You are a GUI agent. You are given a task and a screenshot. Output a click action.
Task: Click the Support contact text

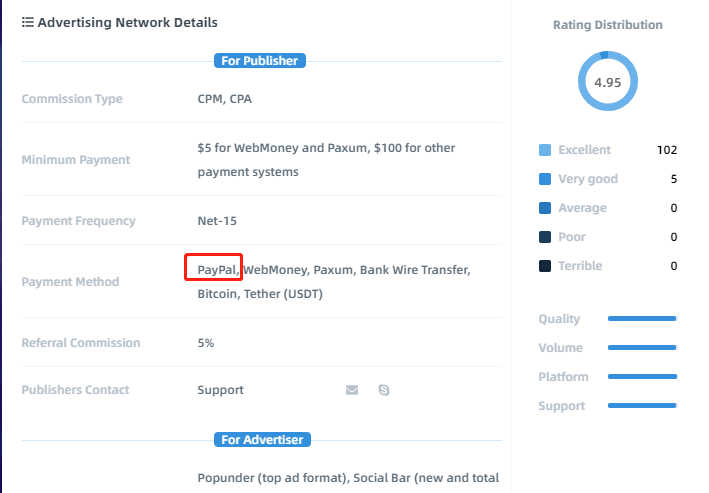[221, 390]
